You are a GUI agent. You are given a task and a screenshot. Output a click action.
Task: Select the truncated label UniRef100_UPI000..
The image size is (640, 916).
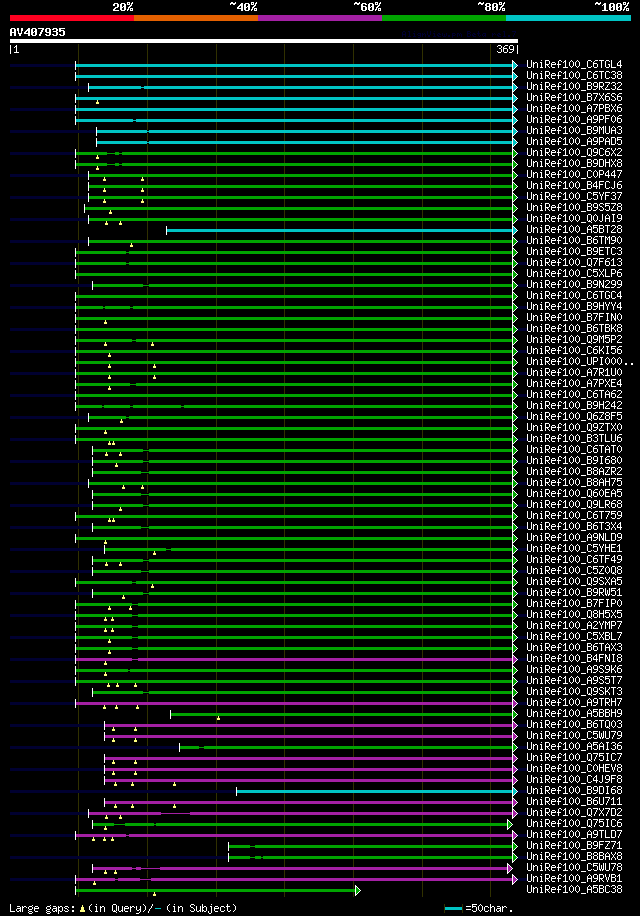(579, 362)
